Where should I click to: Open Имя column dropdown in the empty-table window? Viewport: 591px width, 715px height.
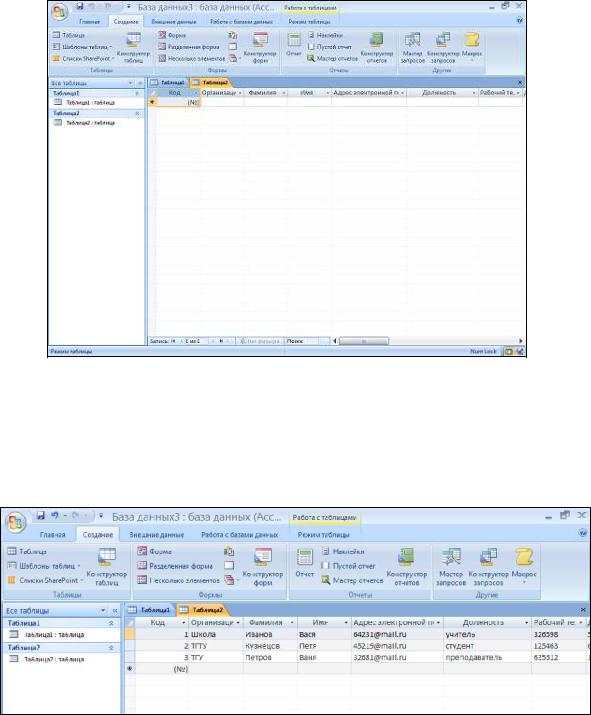(x=327, y=93)
